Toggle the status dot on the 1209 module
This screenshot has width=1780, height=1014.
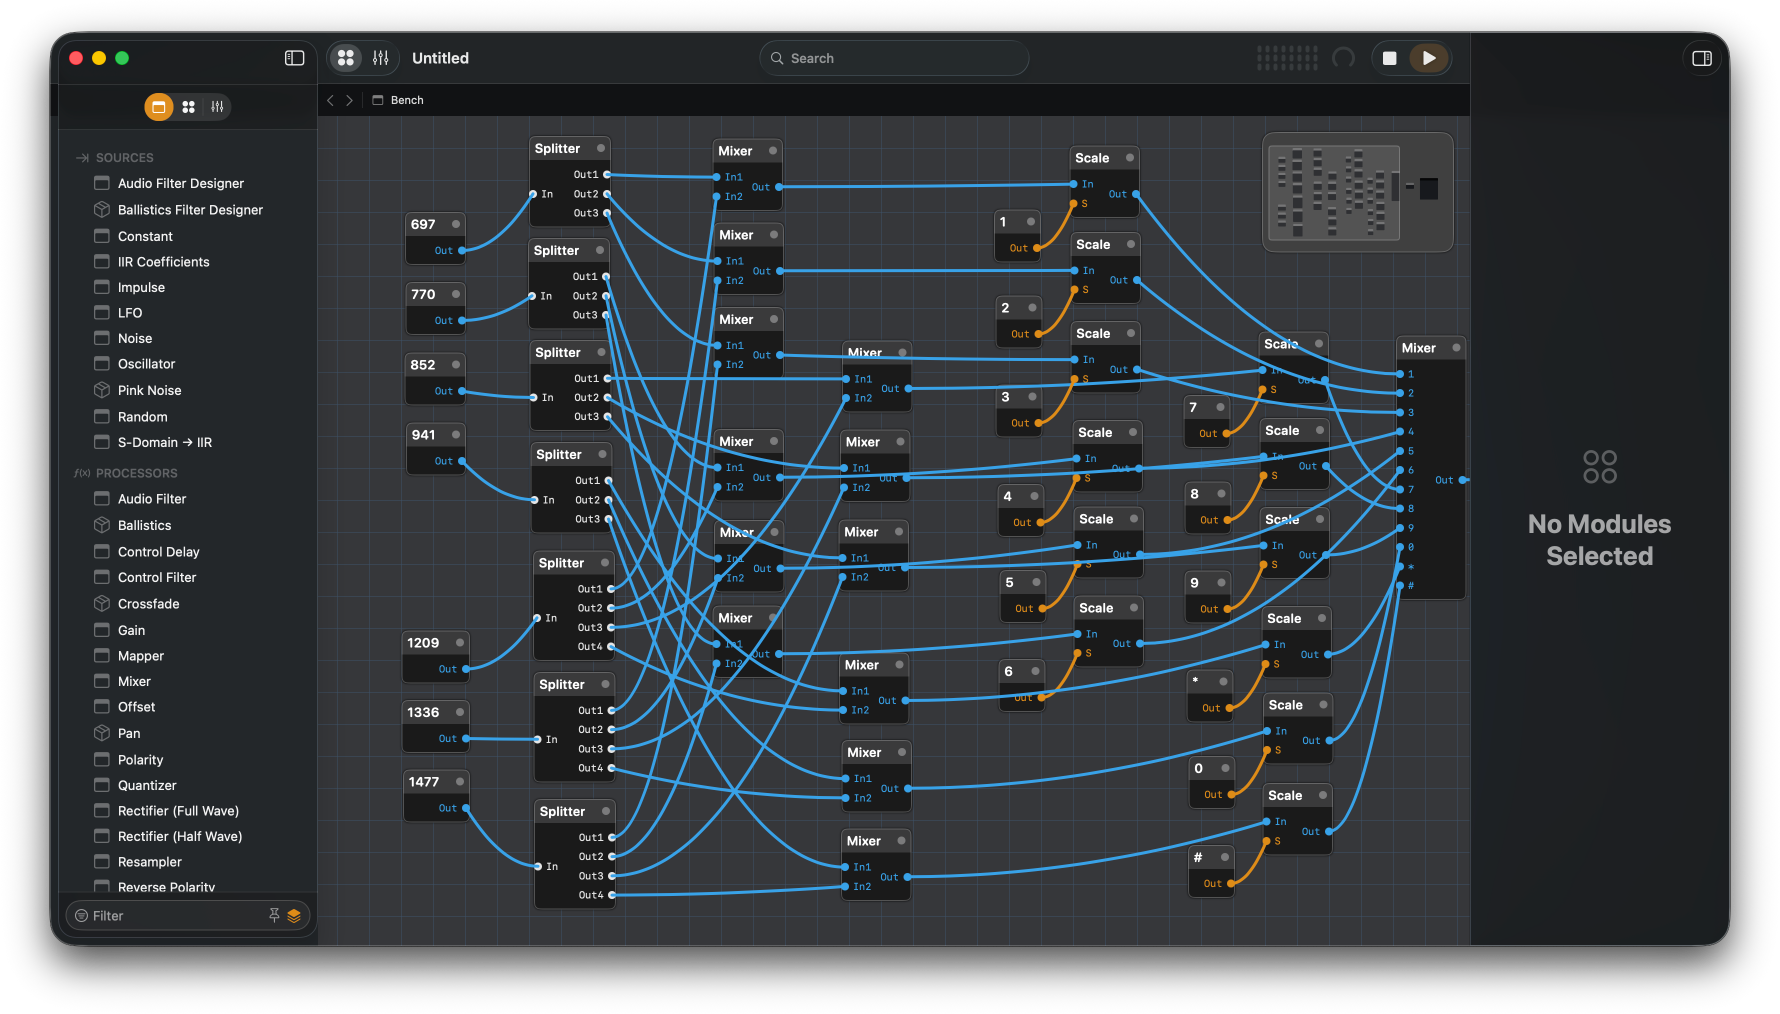[x=460, y=643]
